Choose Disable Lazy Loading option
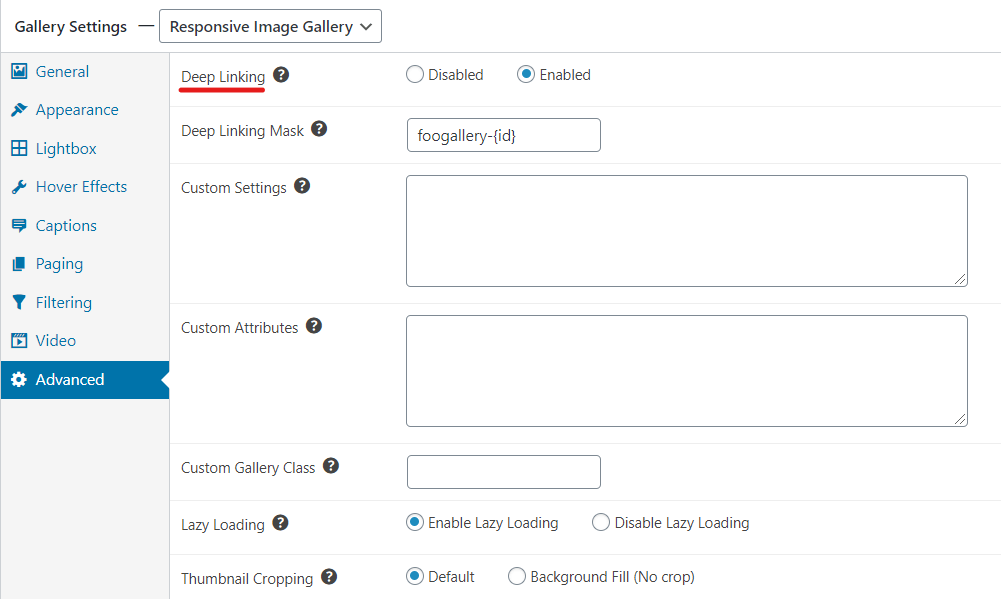1001x599 pixels. click(x=601, y=522)
